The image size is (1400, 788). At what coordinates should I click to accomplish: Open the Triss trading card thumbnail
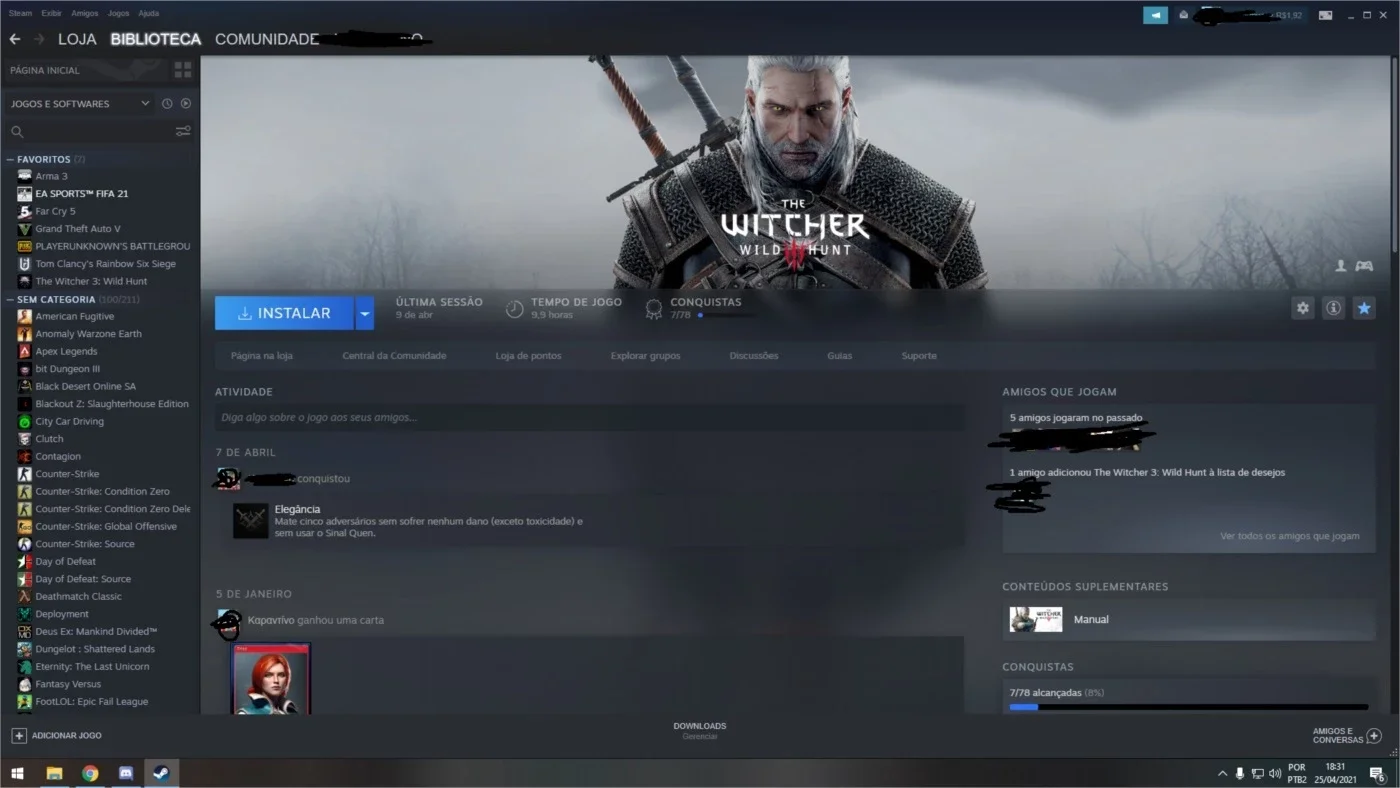tap(271, 678)
